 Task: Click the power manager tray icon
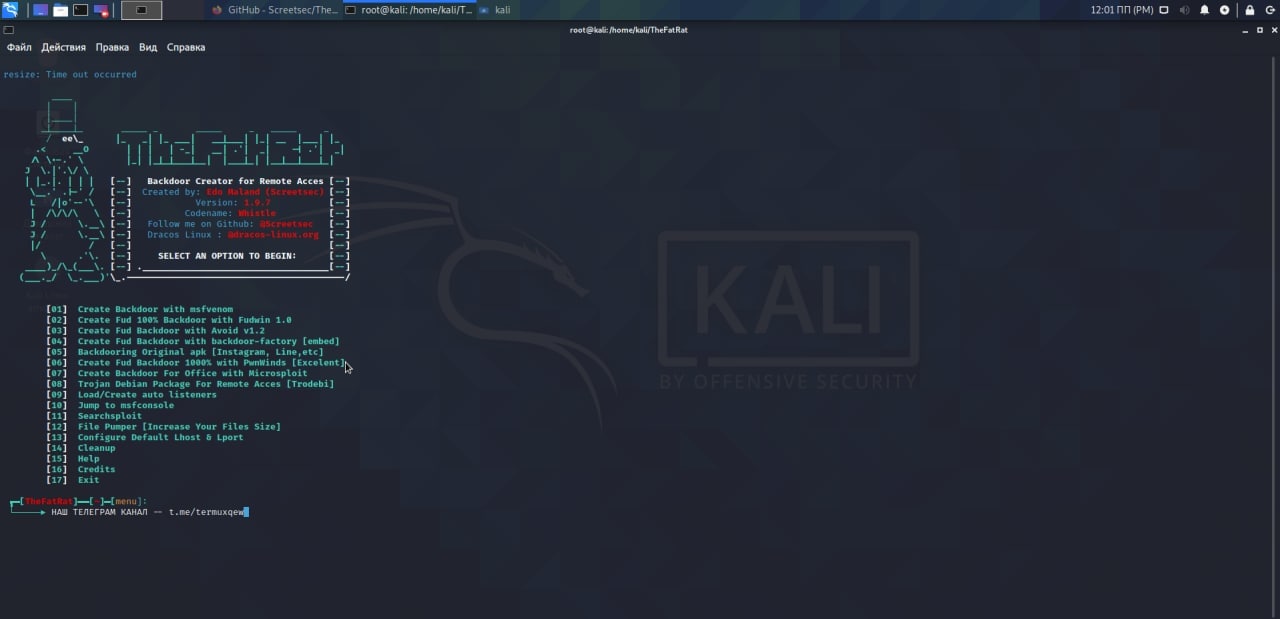click(x=1225, y=10)
